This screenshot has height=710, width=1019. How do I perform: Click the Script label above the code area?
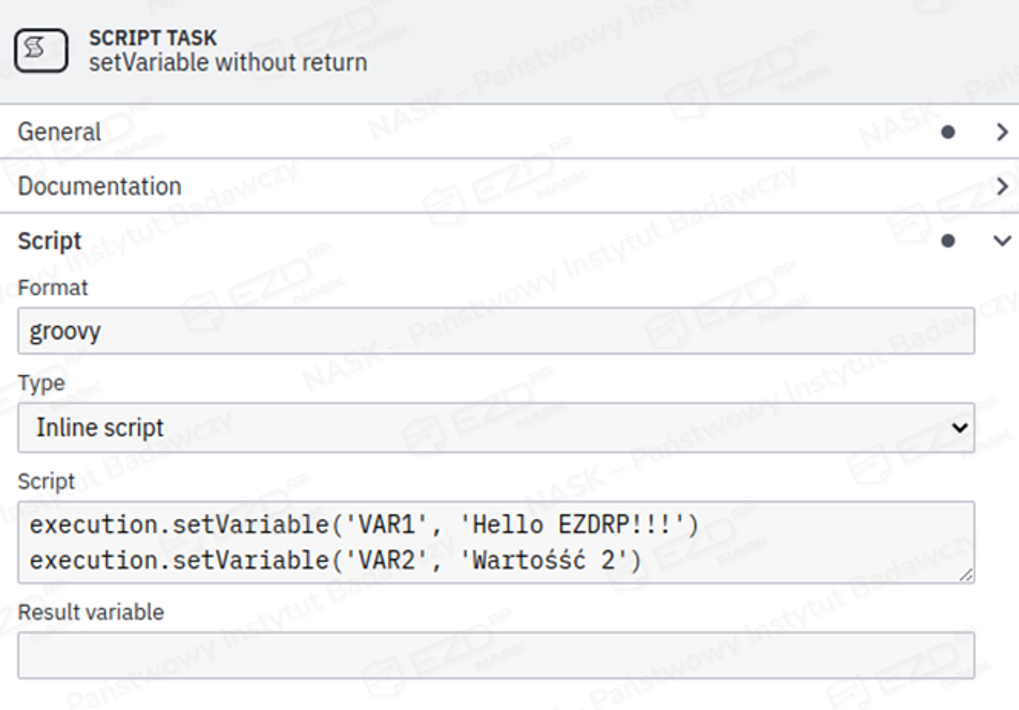click(46, 481)
